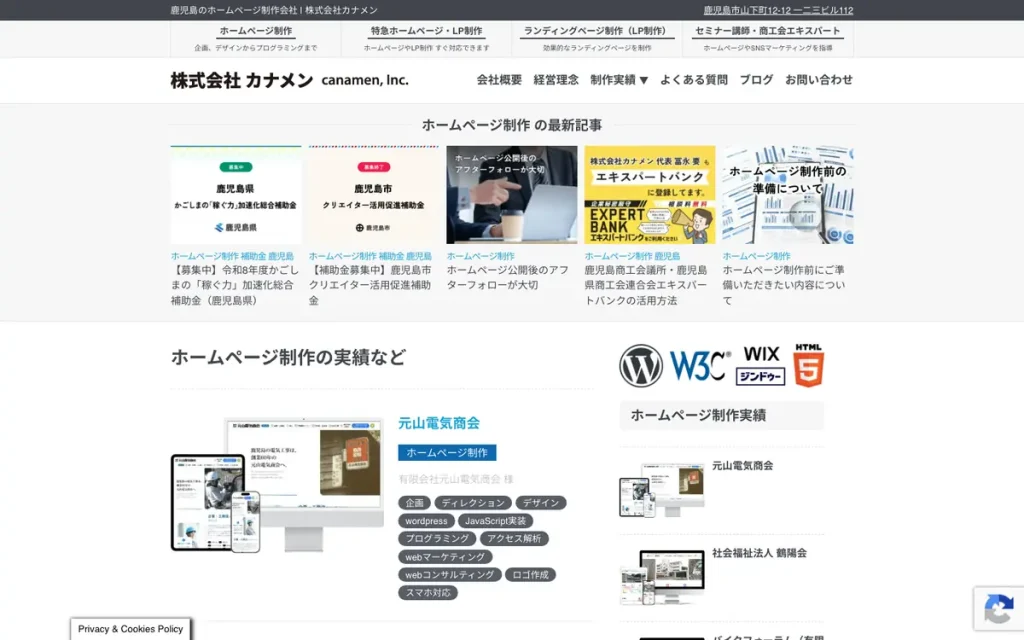Click the 企画 tag

click(x=415, y=503)
